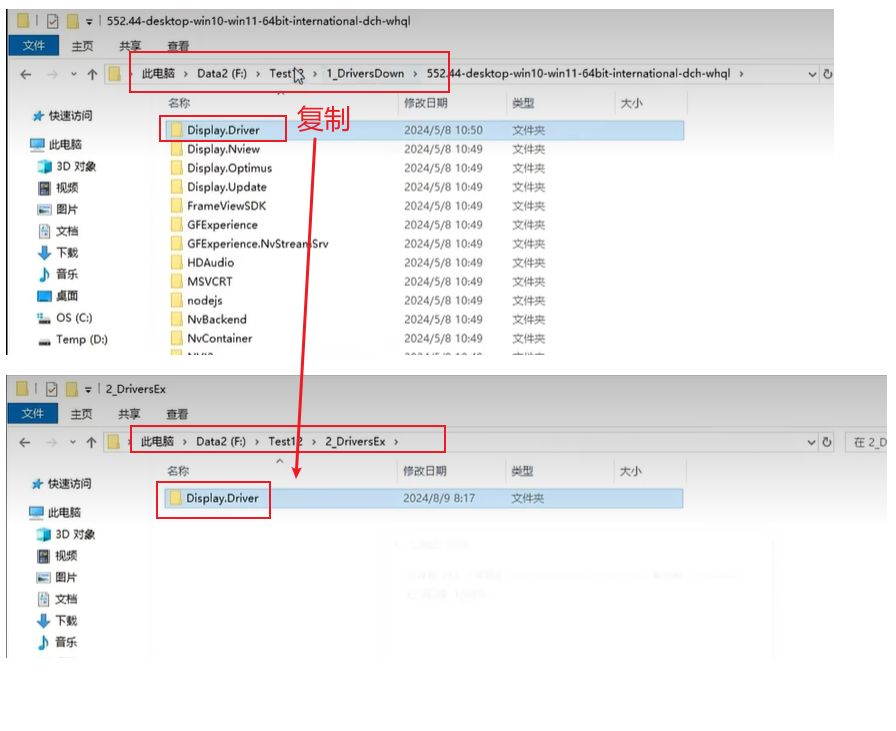The image size is (896, 731).
Task: Open the GFExperience.NvStreamSrv folder
Action: 257,243
